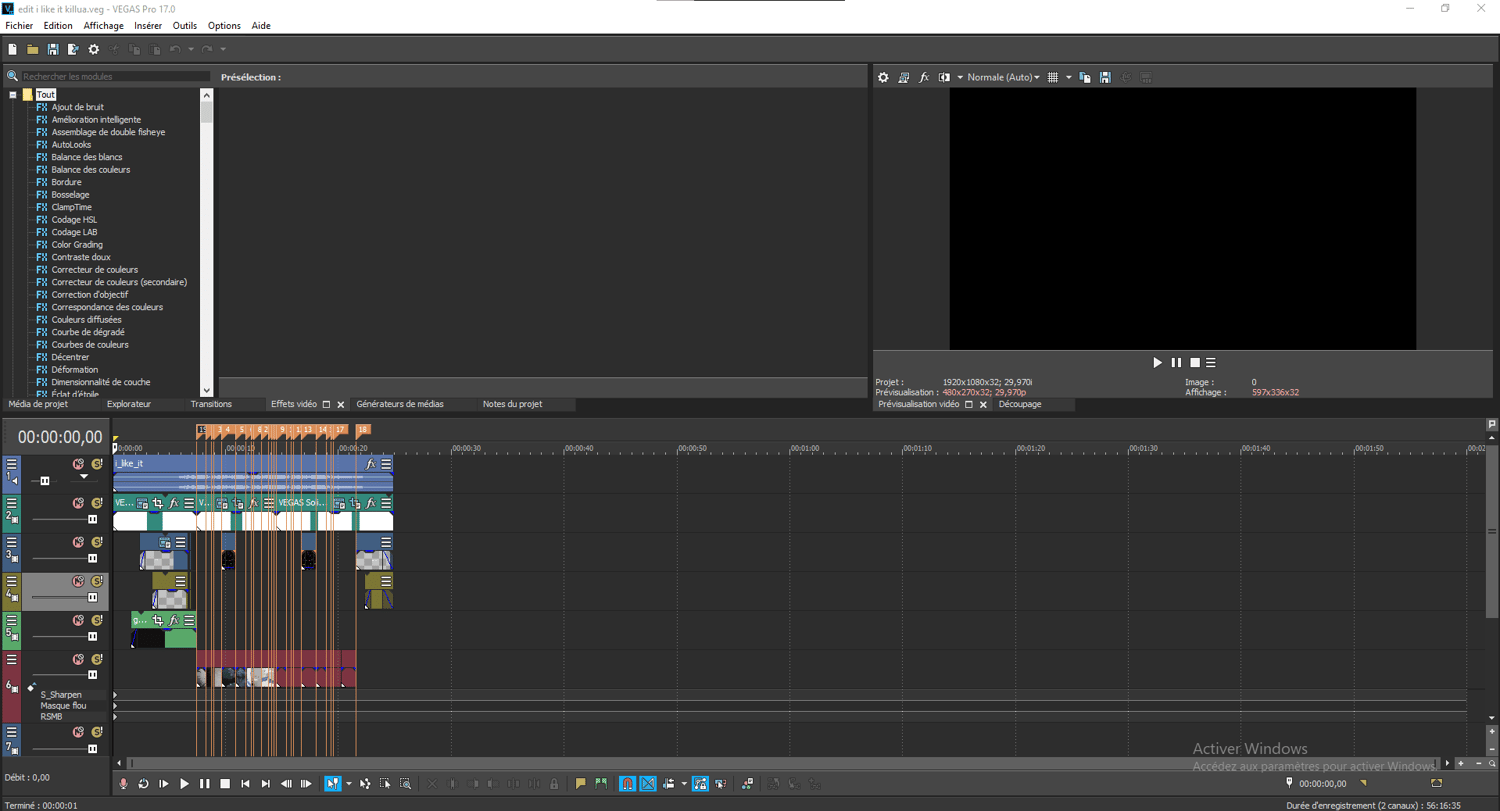Open split screen view dropdown arrow

tap(960, 77)
